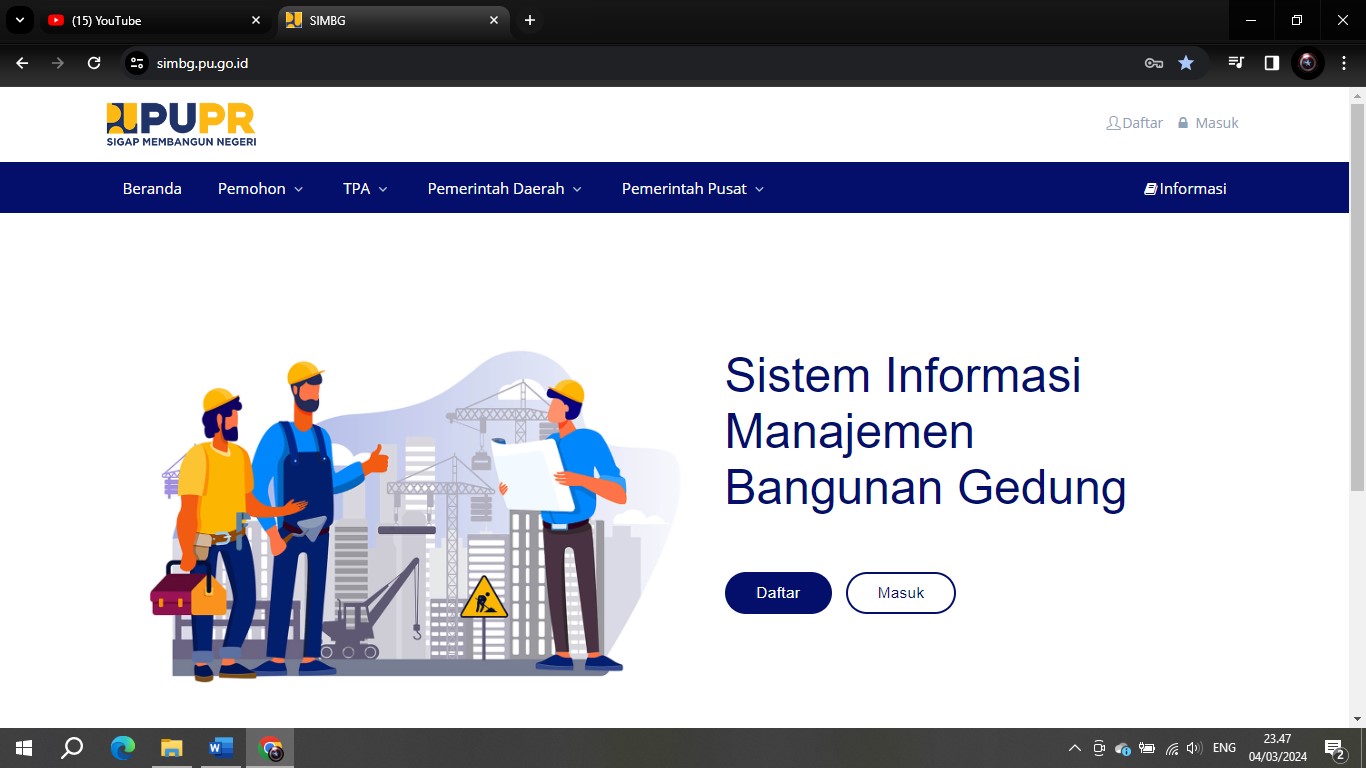Open Chrome side panel icon
The image size is (1366, 768).
(1272, 63)
